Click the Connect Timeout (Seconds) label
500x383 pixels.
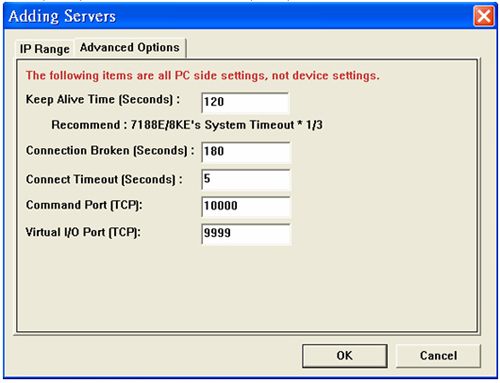(x=104, y=180)
